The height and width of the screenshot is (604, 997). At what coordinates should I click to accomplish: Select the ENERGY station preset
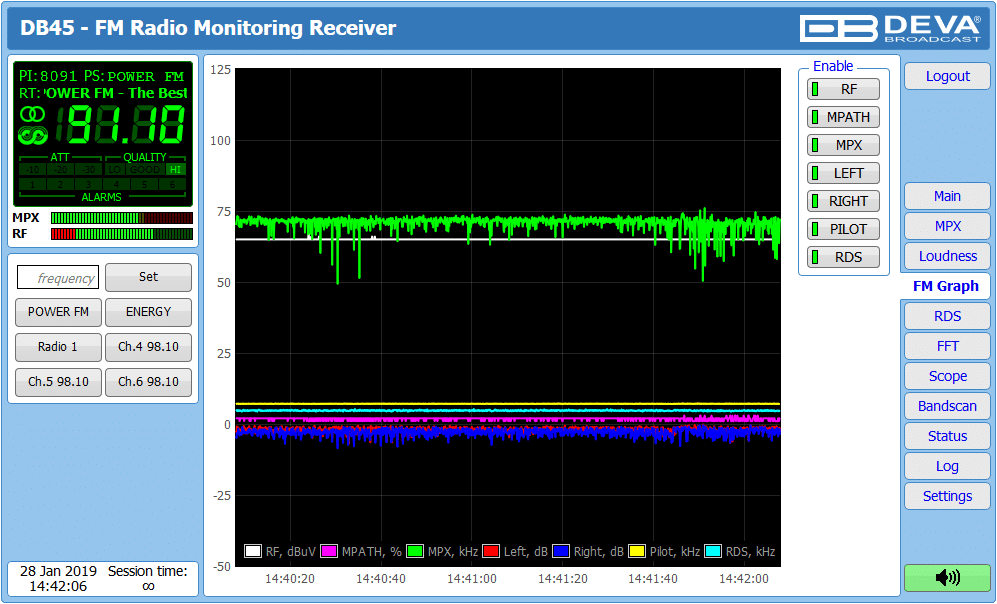(148, 312)
